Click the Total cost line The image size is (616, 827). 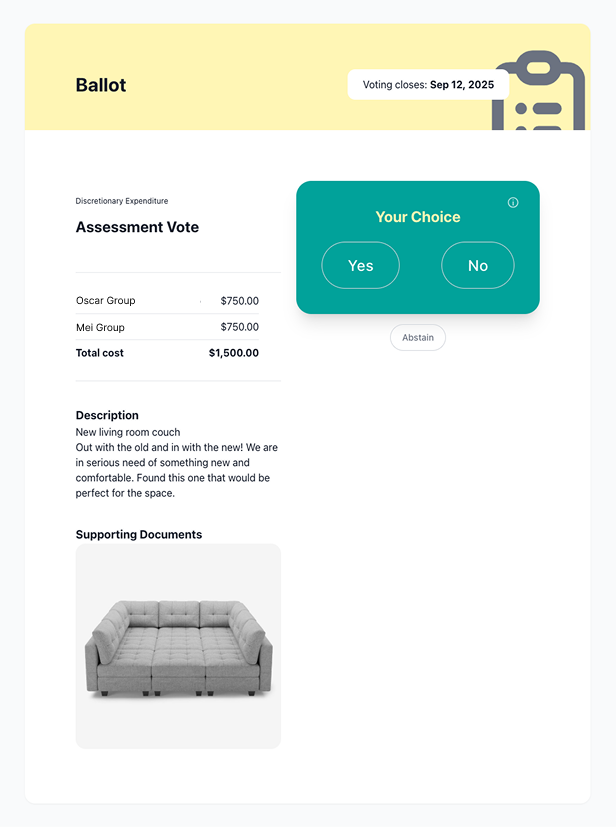tap(99, 352)
